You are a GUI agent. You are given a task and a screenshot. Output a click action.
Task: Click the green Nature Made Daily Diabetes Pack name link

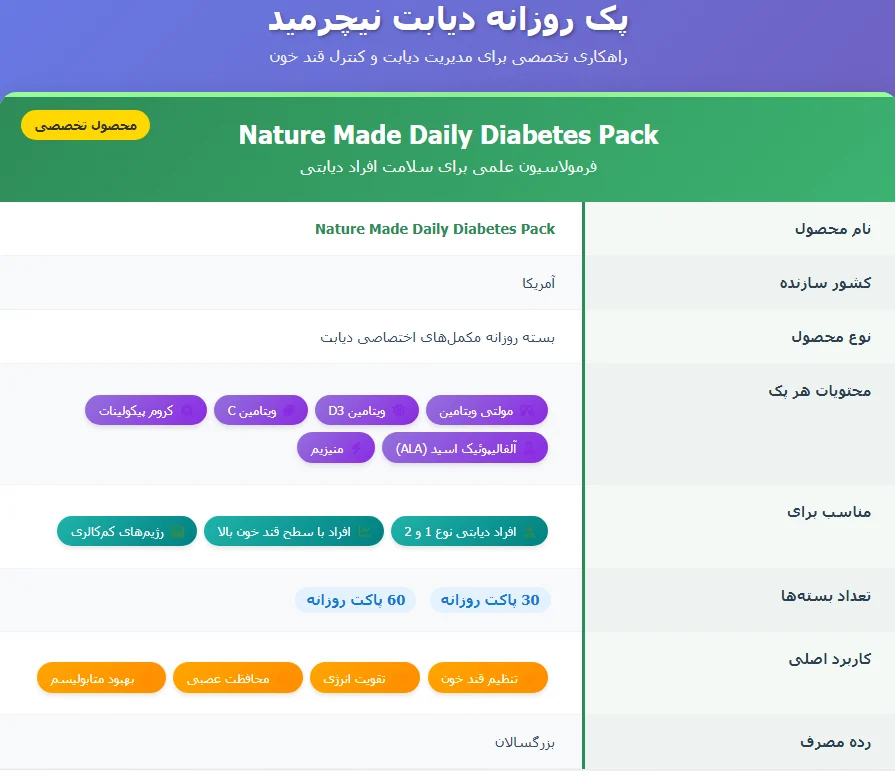435,229
